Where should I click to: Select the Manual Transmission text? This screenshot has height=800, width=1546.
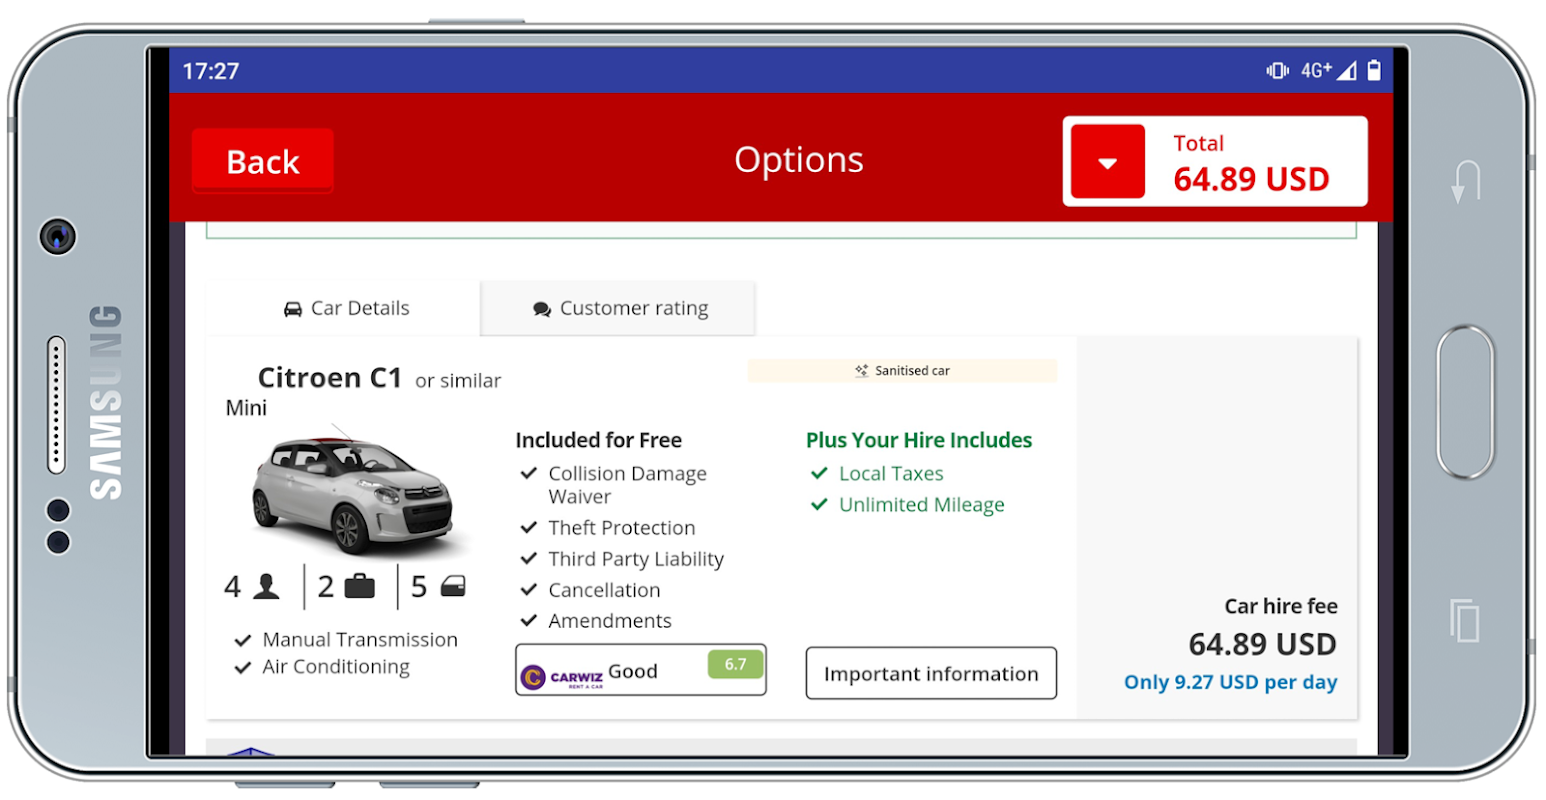coord(360,640)
